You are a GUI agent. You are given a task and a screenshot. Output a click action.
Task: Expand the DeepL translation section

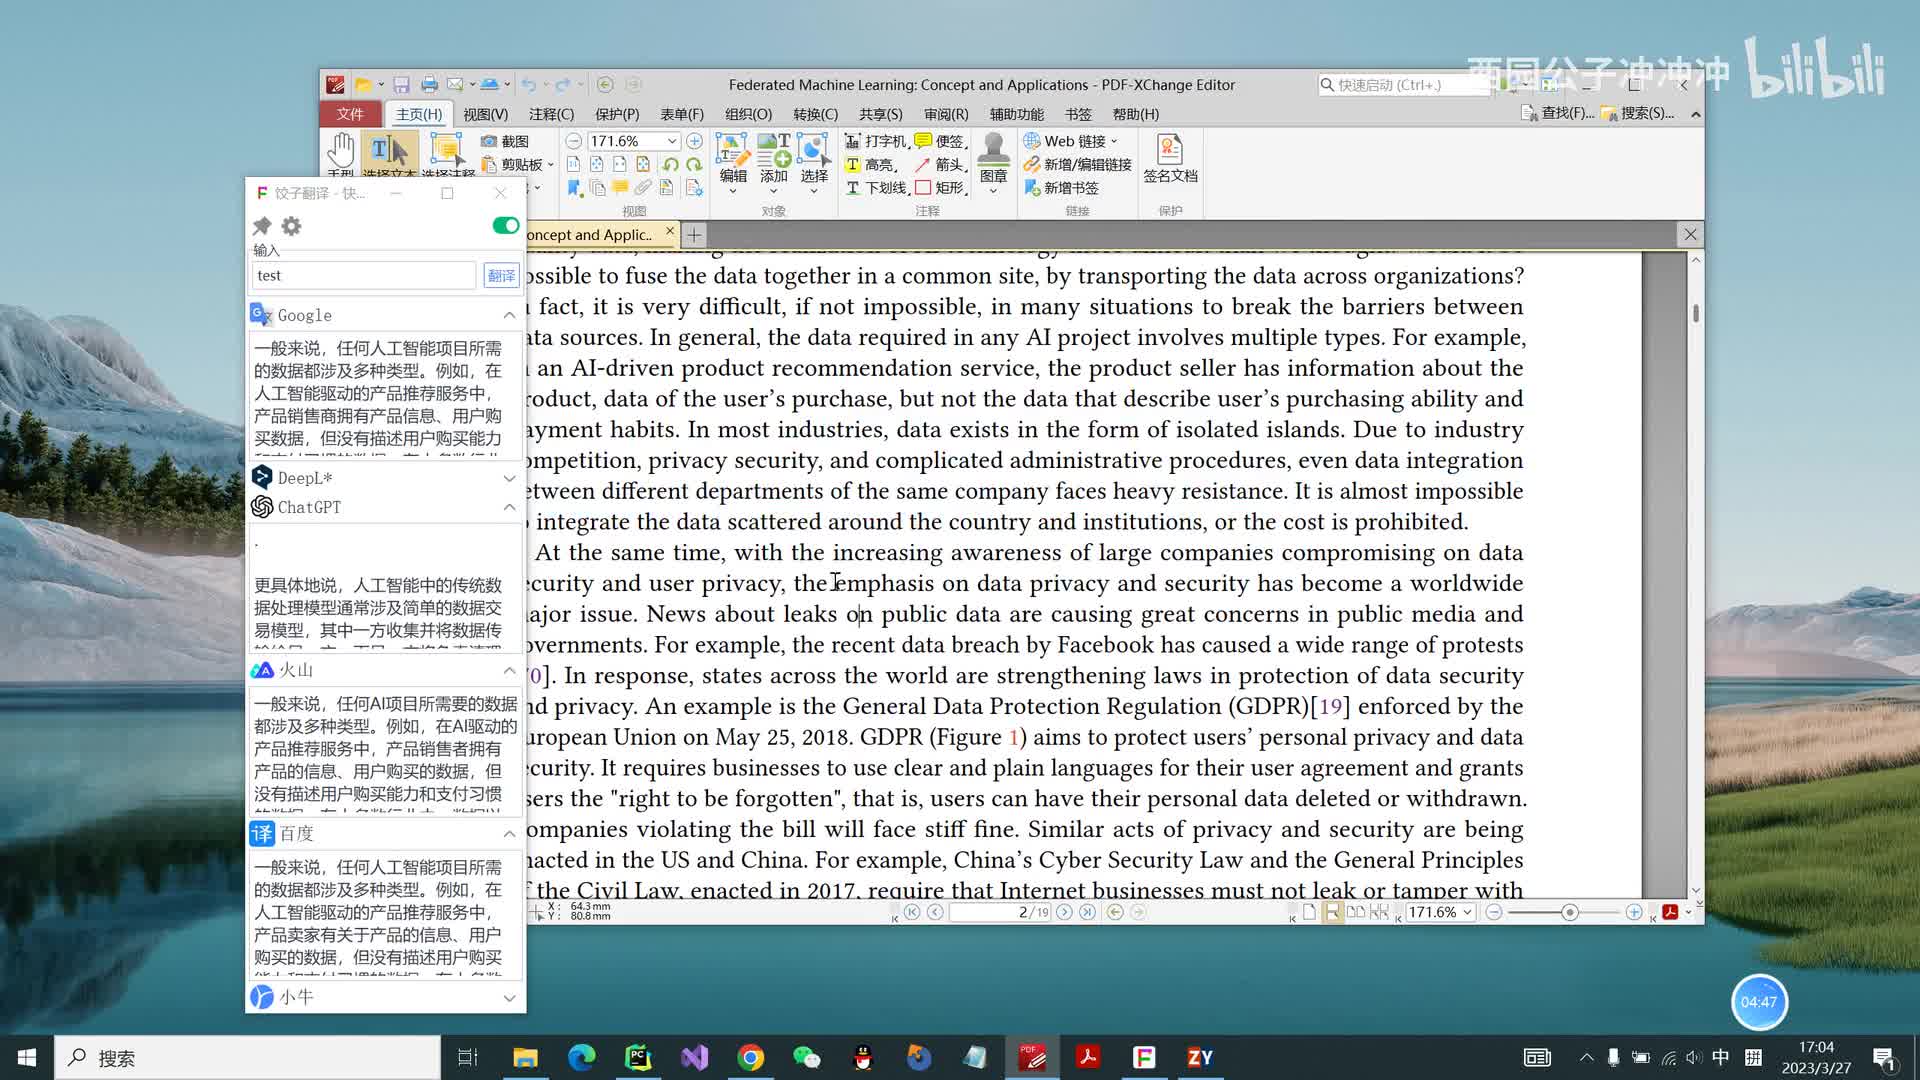[x=509, y=478]
